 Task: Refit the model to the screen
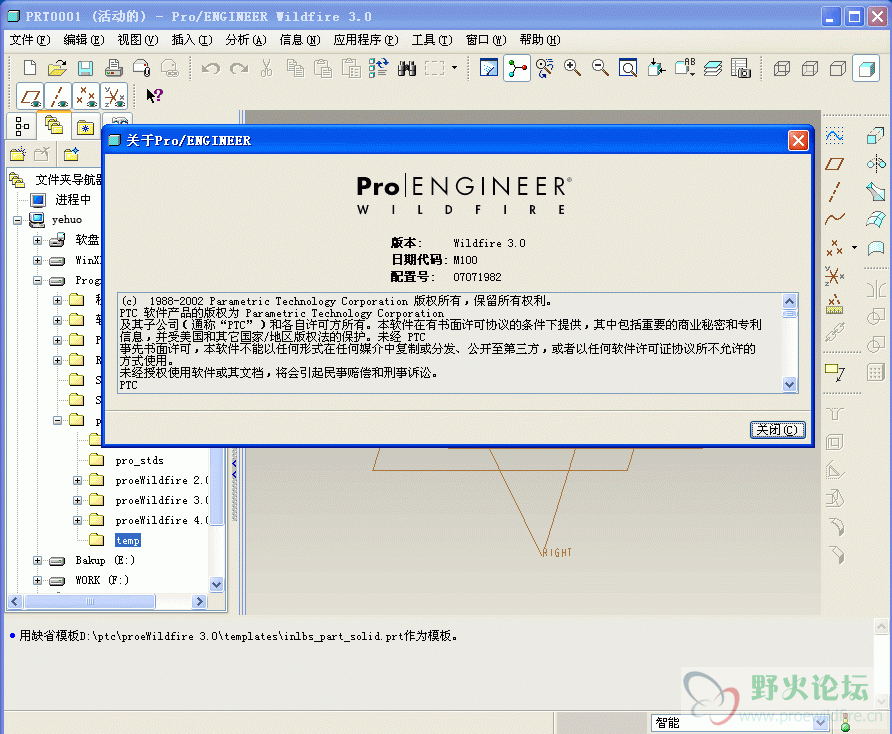tap(628, 68)
